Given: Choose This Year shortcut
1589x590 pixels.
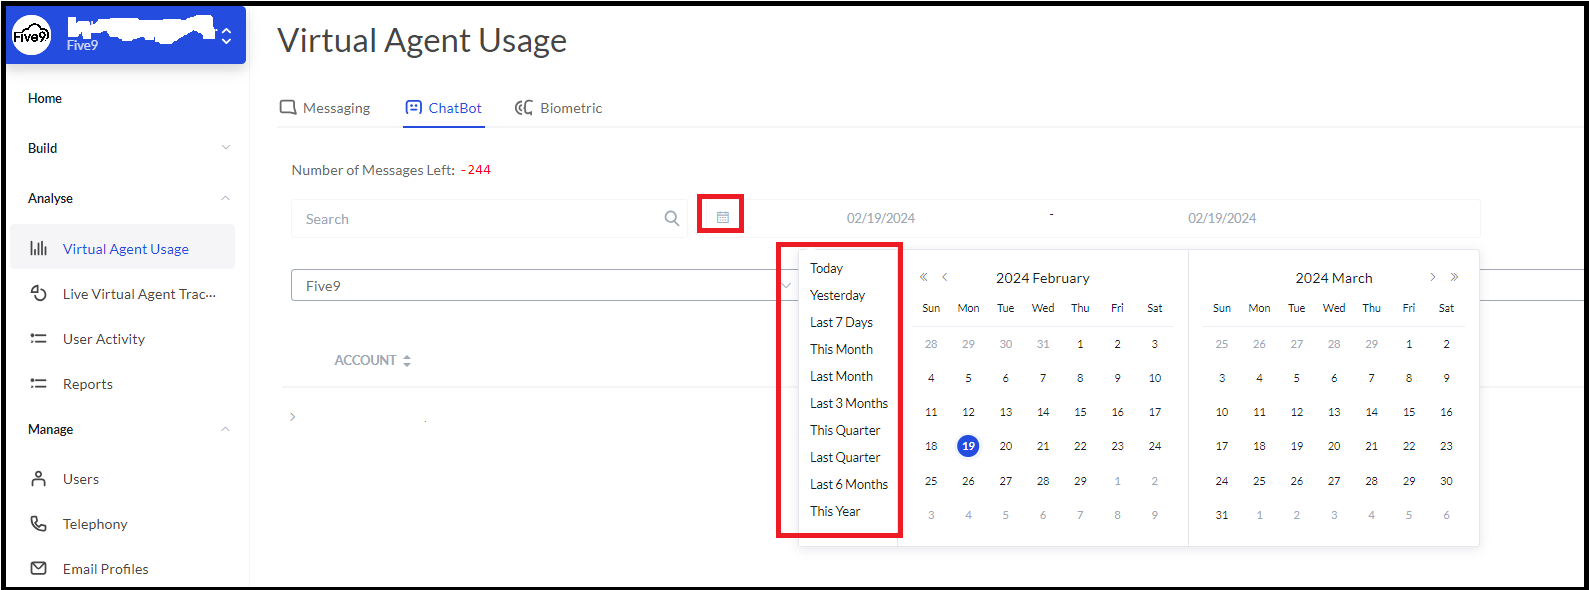Looking at the screenshot, I should pos(835,511).
